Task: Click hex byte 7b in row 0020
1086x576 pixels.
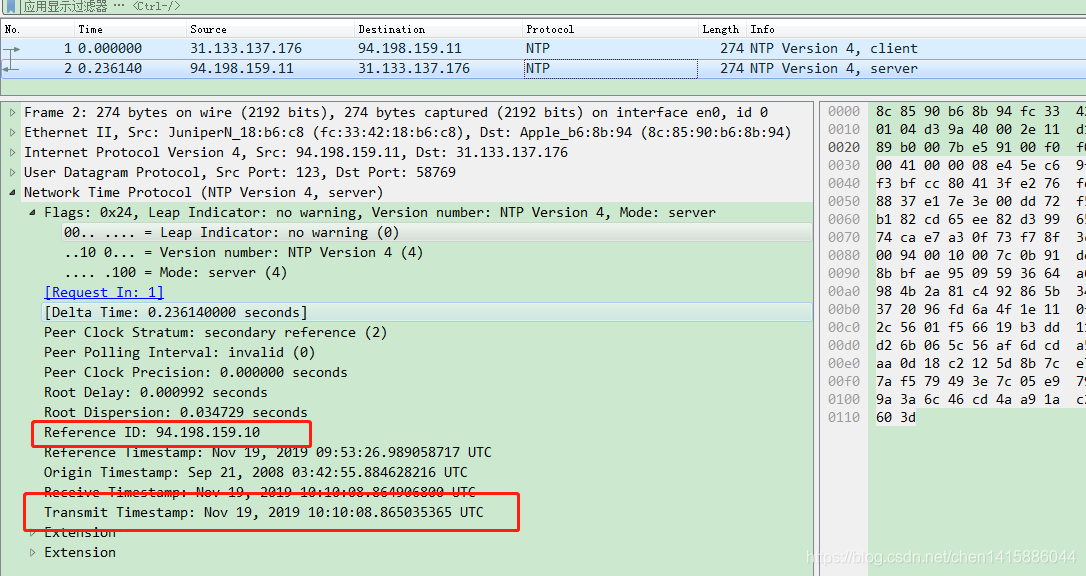Action: [x=955, y=147]
